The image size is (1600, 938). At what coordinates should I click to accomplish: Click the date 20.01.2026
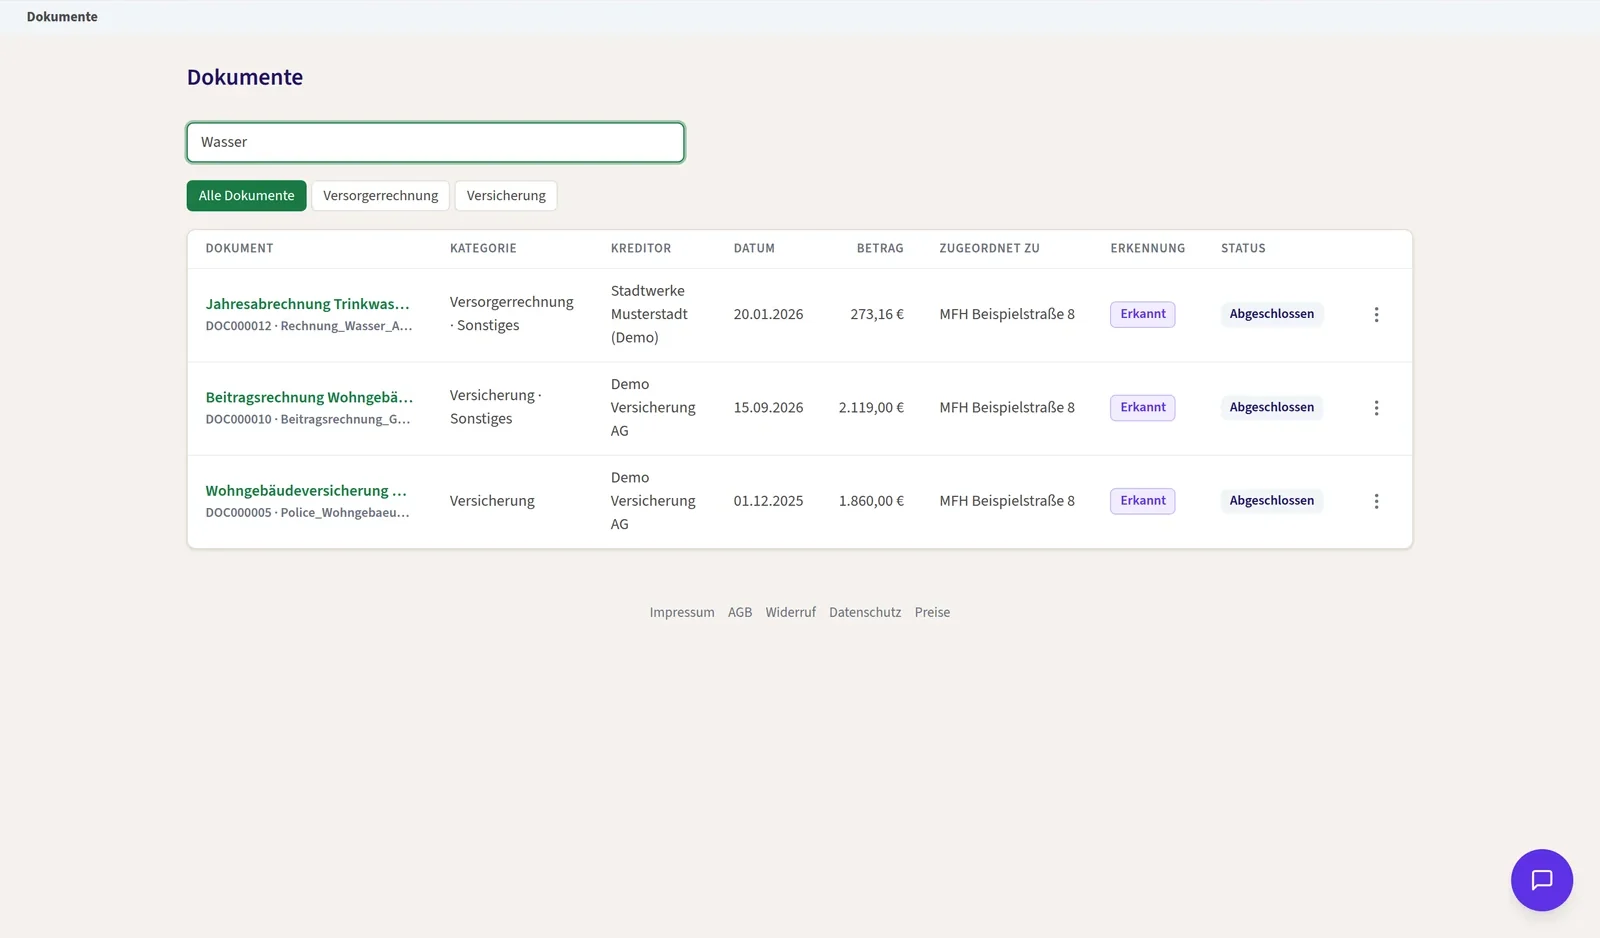coord(768,315)
